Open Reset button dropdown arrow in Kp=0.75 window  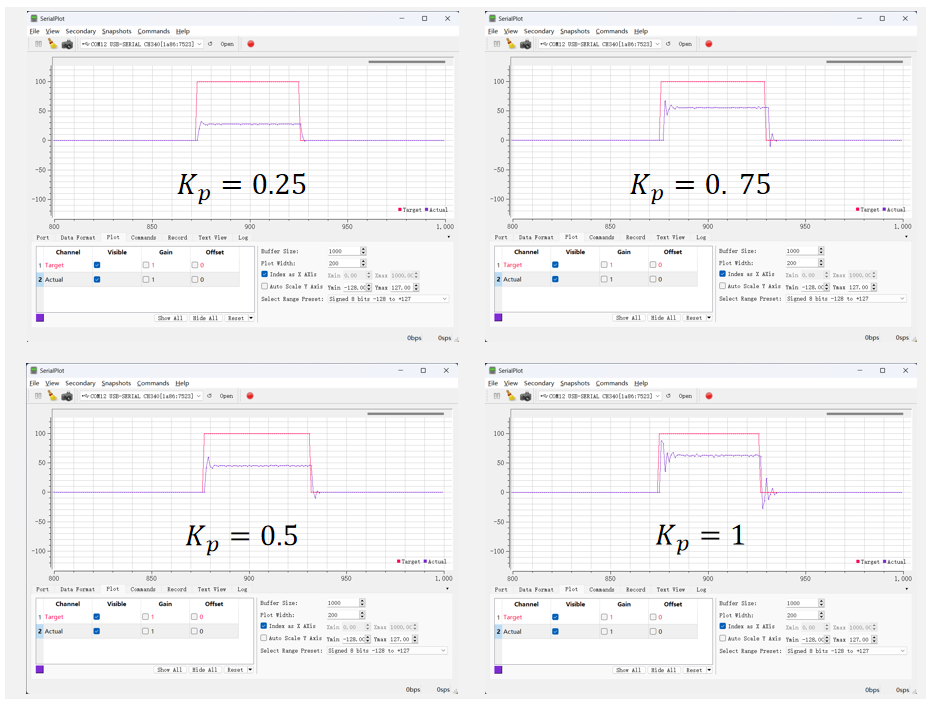[x=709, y=318]
